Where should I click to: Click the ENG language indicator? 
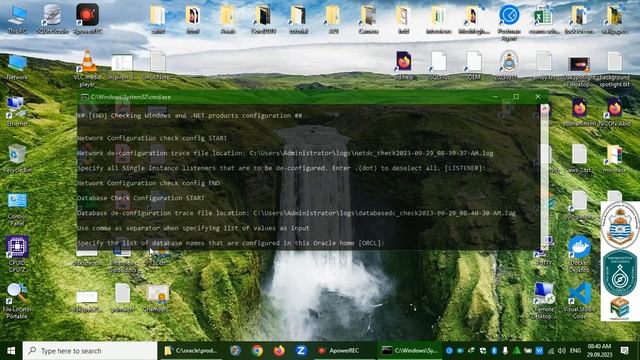click(x=576, y=351)
